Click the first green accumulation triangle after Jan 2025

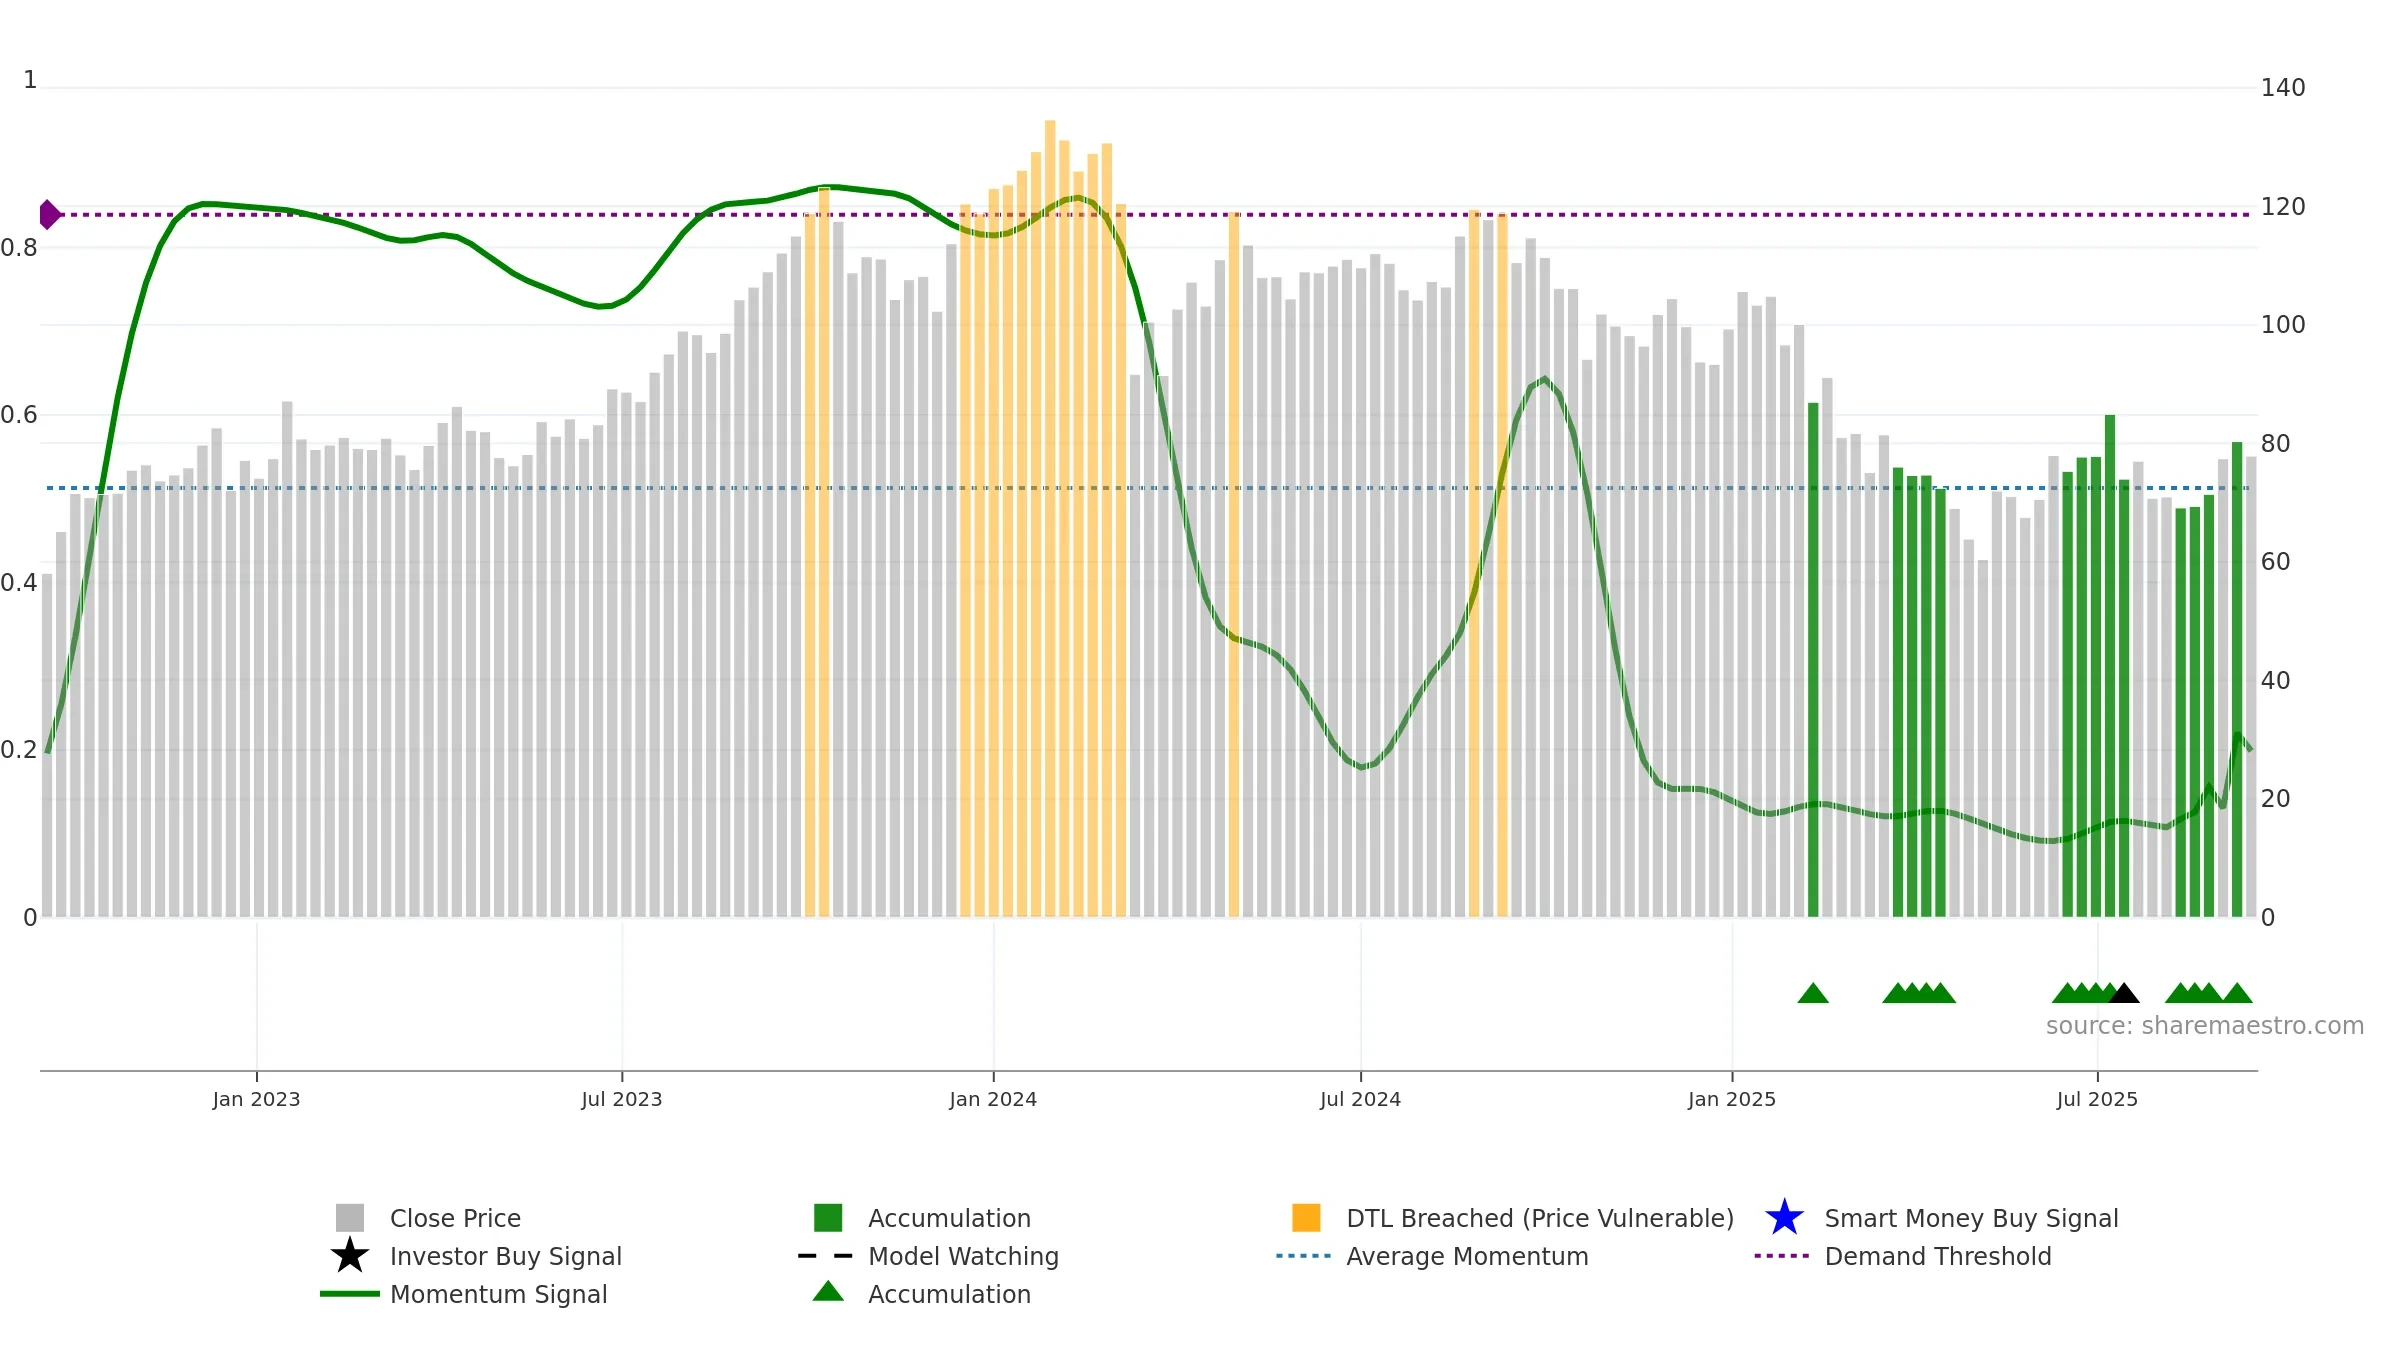click(1813, 993)
